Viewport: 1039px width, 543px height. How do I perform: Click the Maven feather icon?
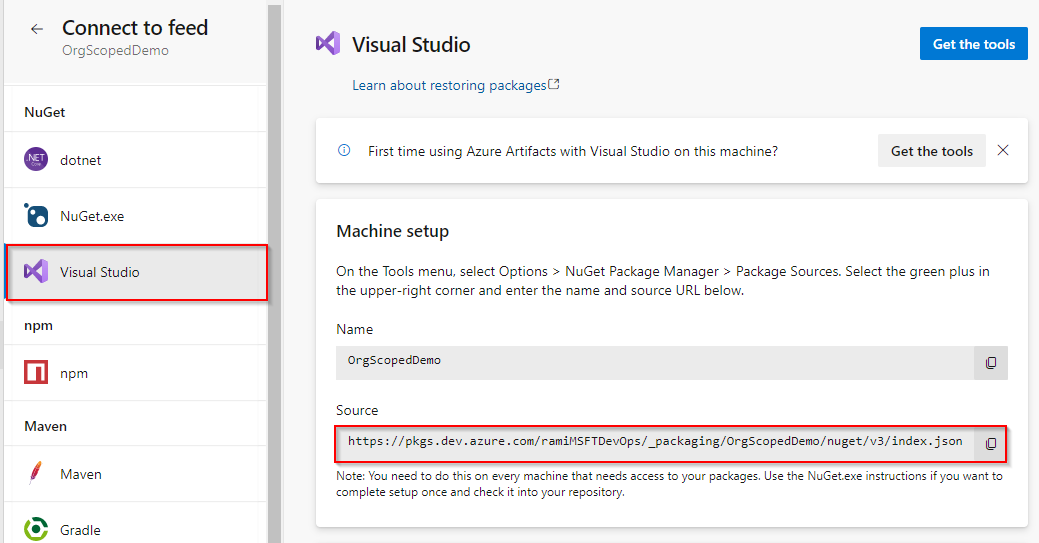(x=36, y=473)
